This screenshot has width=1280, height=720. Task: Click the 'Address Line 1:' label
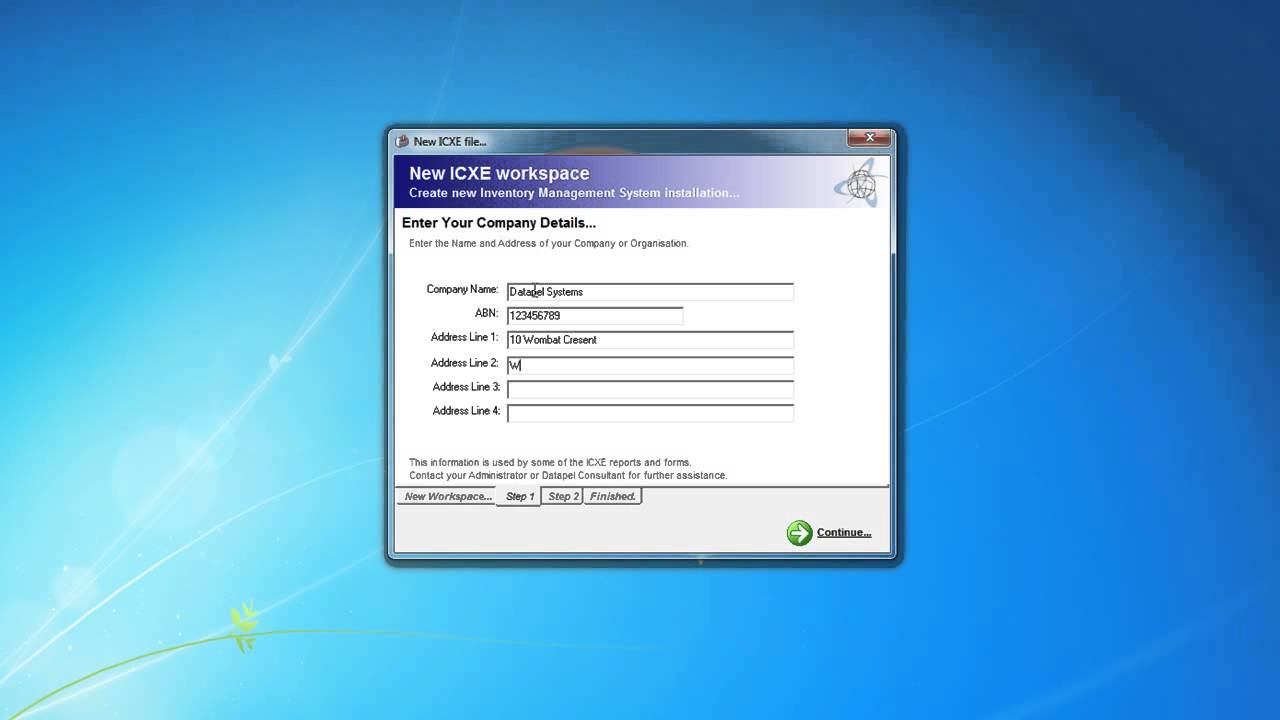465,338
